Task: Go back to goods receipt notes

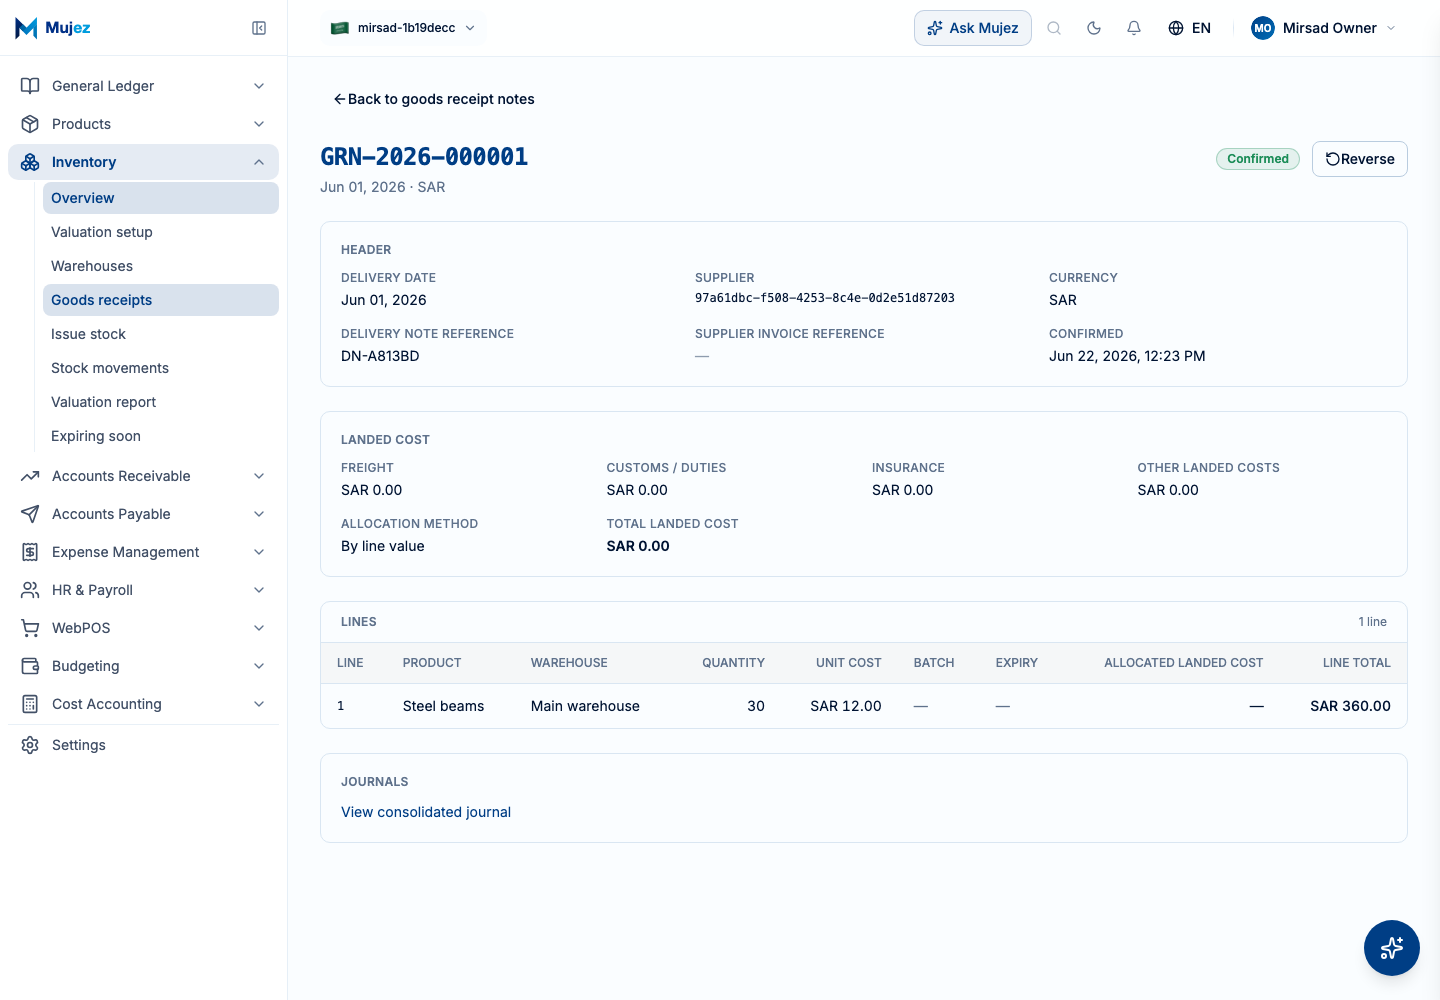Action: click(434, 99)
